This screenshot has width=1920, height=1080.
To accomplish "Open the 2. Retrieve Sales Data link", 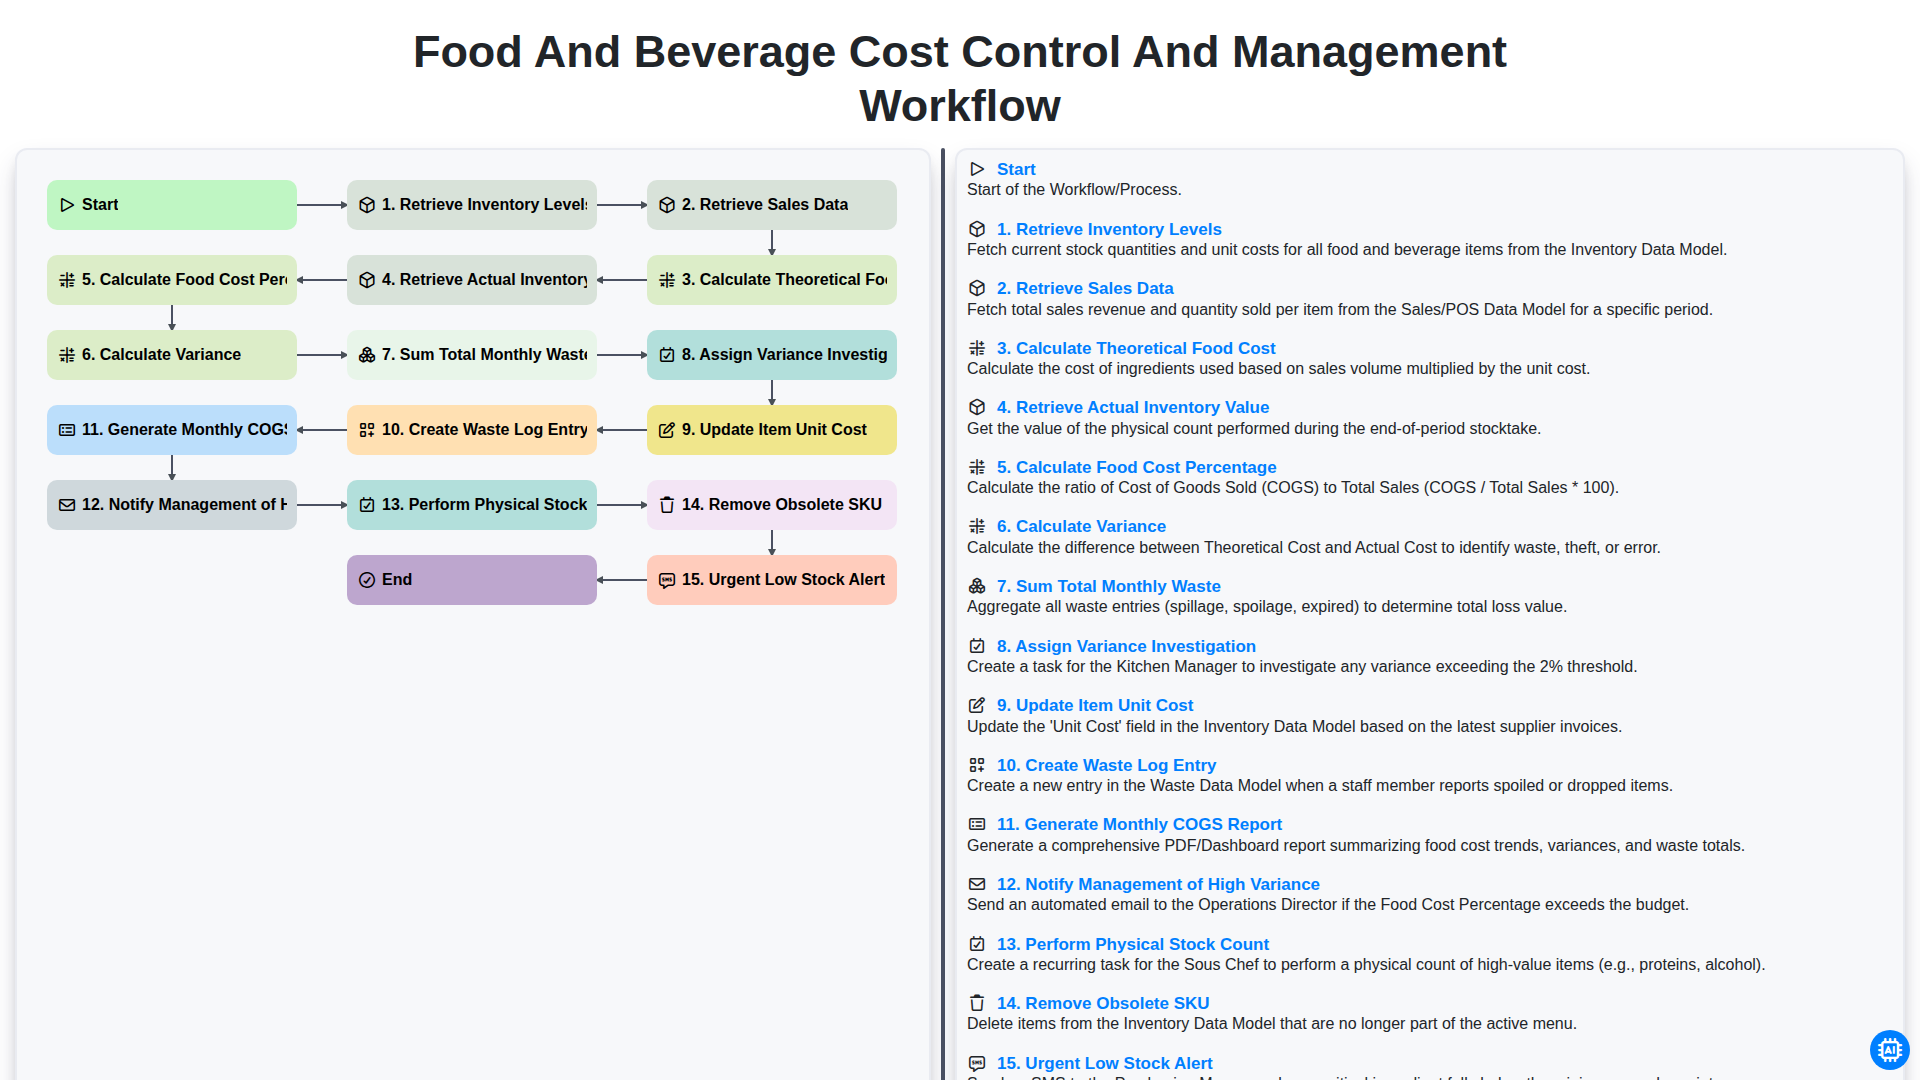I will (1085, 288).
